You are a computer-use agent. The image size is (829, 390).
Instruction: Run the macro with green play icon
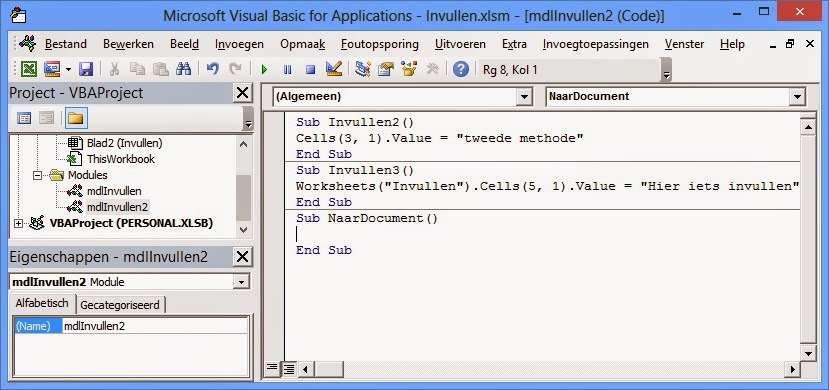pyautogui.click(x=264, y=69)
